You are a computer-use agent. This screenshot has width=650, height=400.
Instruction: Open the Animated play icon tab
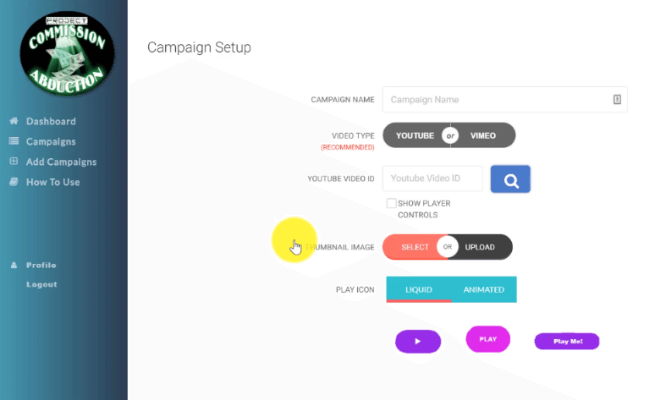(x=484, y=289)
